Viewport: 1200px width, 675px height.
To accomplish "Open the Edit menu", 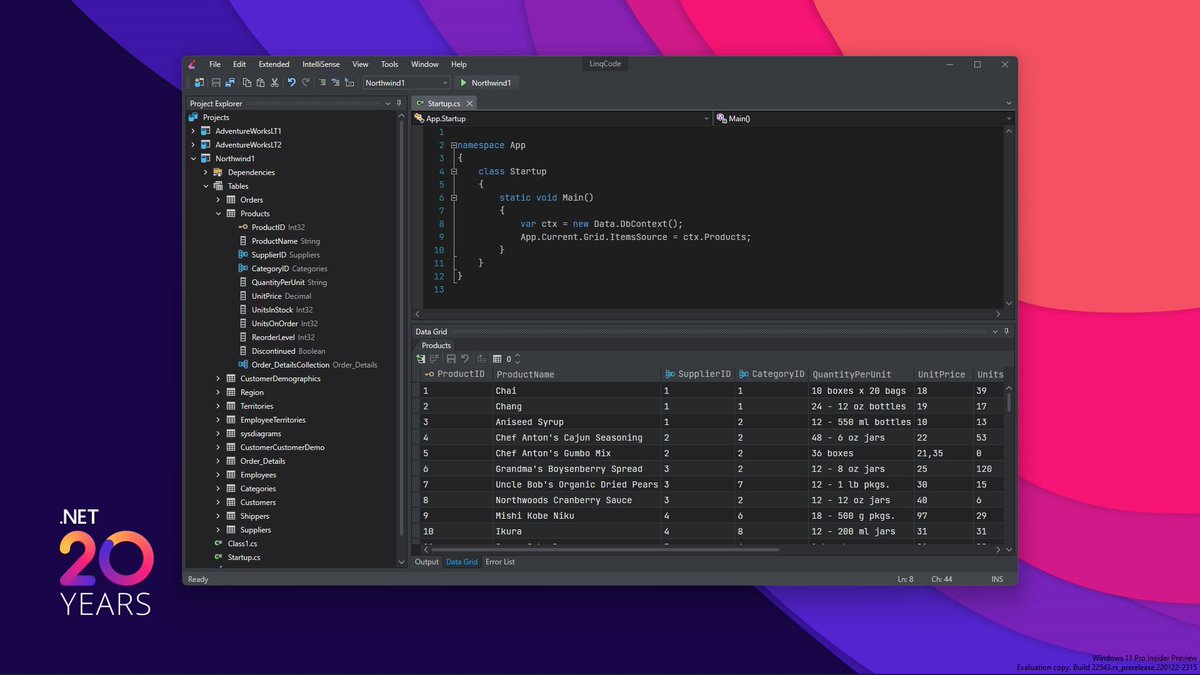I will coord(240,64).
